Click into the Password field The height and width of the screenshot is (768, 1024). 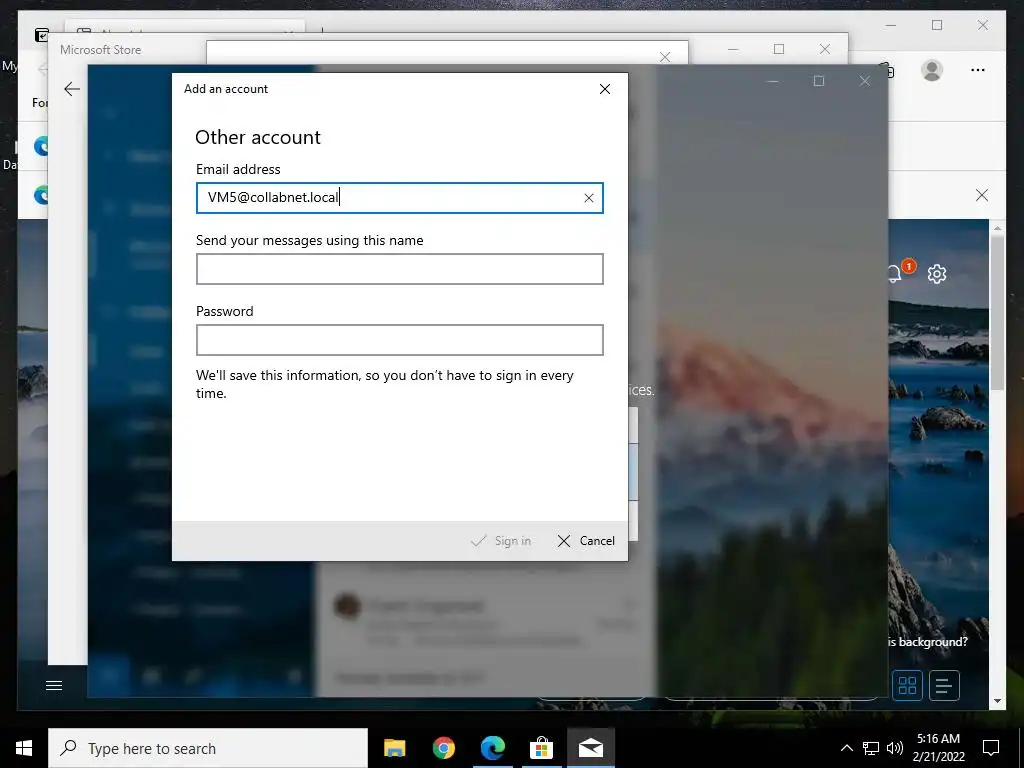coord(400,340)
